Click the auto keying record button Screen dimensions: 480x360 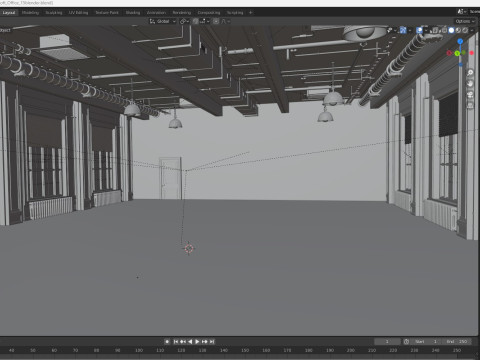tap(167, 342)
